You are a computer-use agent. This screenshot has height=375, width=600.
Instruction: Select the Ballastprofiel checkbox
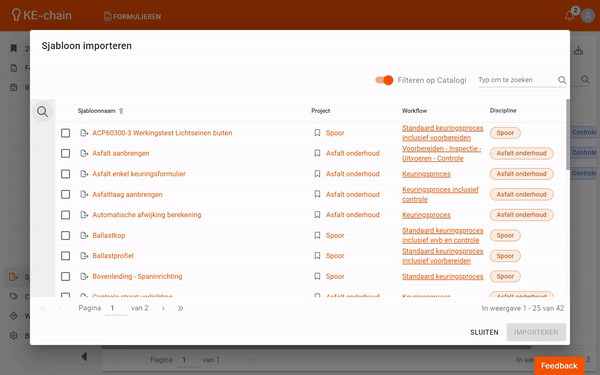click(x=65, y=256)
